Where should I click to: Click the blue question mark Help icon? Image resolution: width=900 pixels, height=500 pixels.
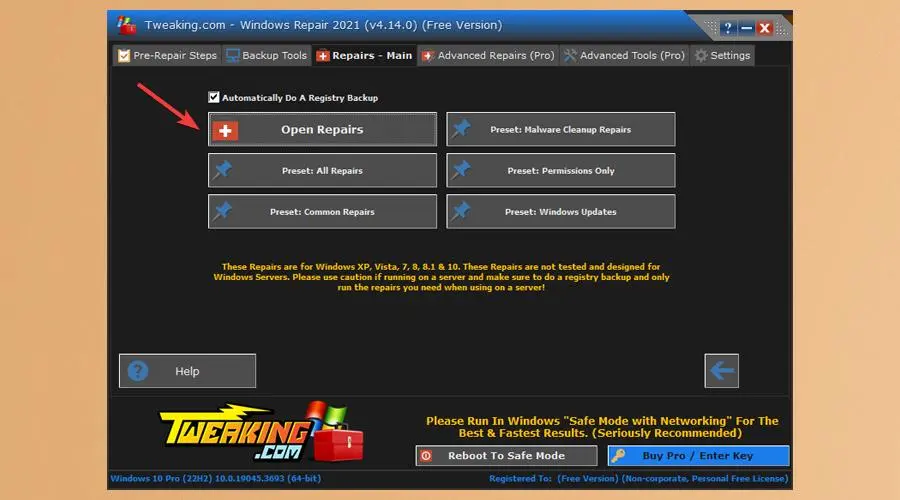tap(138, 371)
